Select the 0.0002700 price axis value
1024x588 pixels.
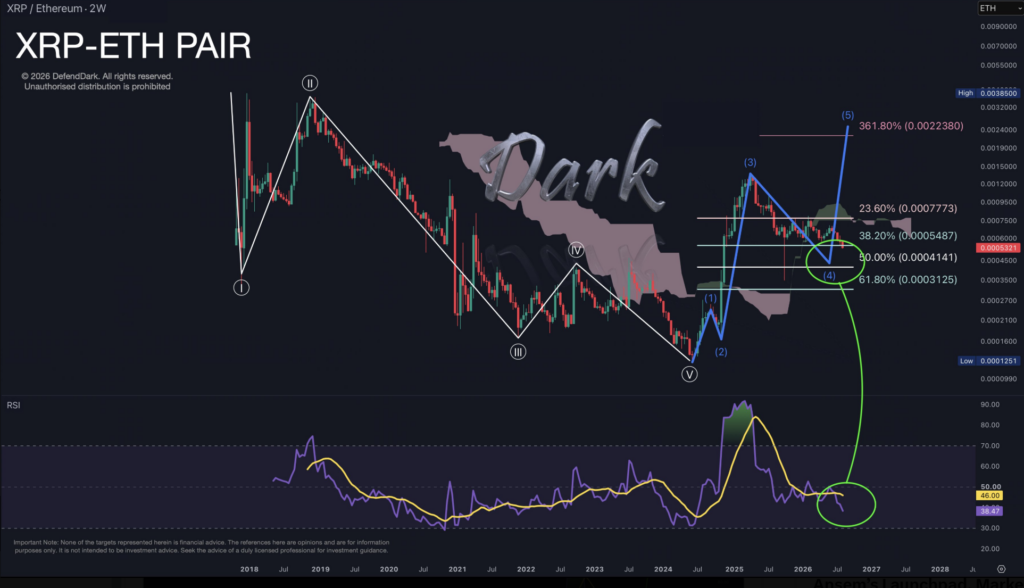[x=999, y=301]
